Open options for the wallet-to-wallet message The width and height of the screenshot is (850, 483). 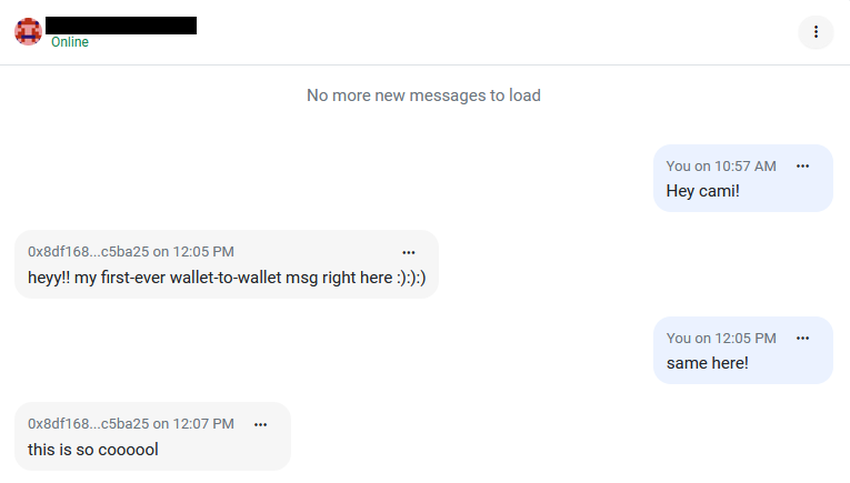(x=408, y=252)
